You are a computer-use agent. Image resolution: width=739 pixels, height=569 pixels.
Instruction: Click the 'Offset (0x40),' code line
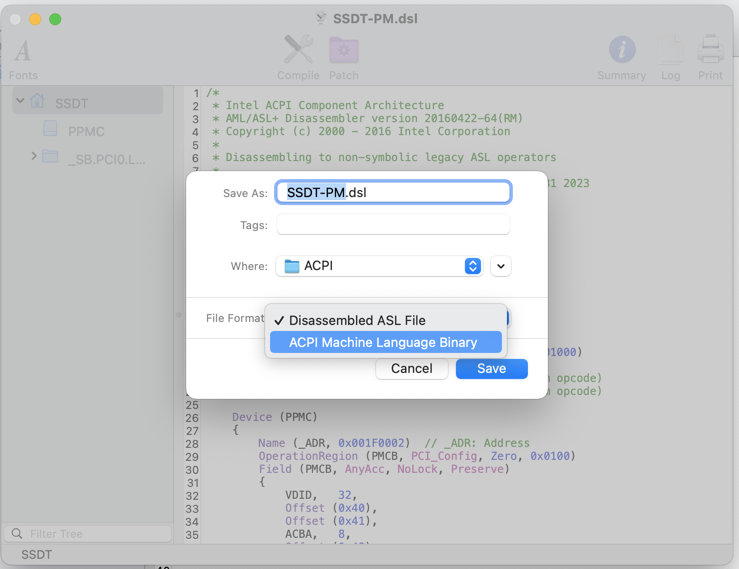(x=331, y=508)
